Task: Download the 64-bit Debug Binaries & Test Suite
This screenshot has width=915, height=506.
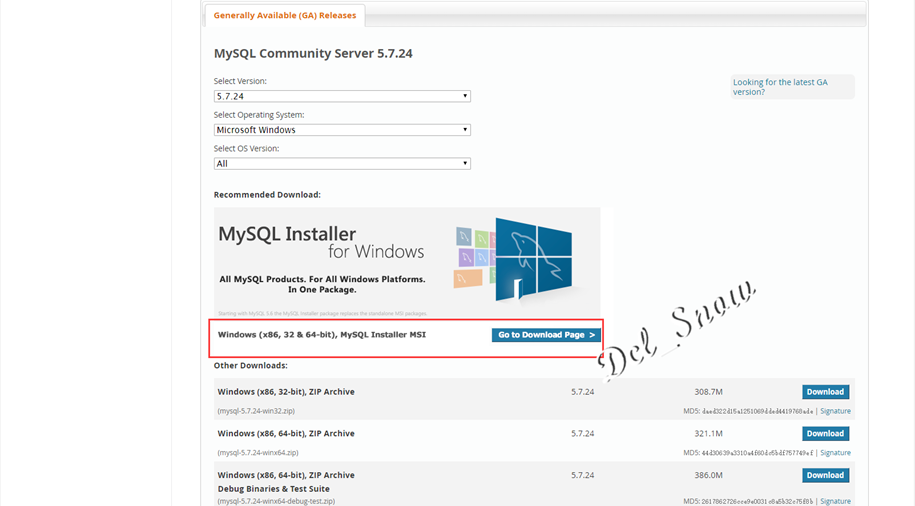Action: [x=825, y=475]
